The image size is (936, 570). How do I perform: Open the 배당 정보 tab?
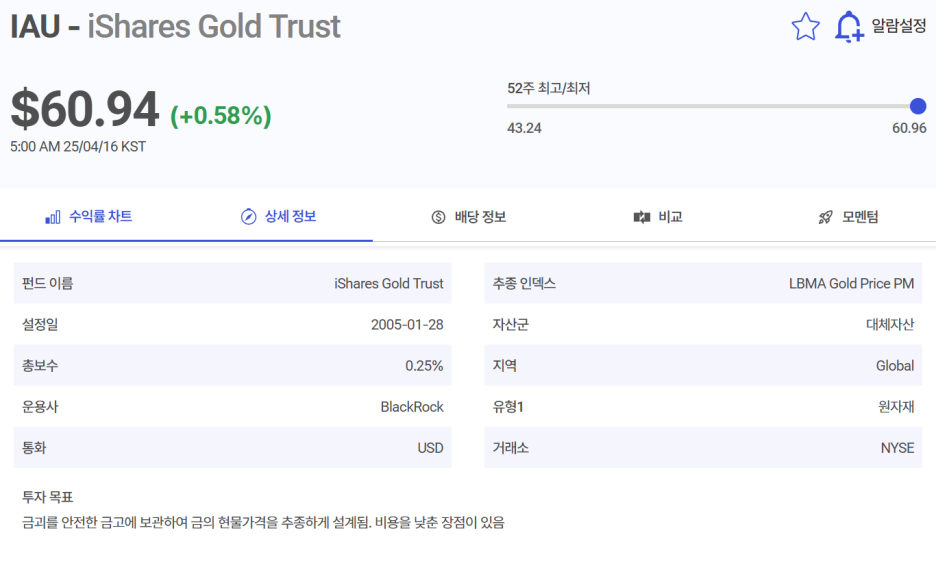480,217
